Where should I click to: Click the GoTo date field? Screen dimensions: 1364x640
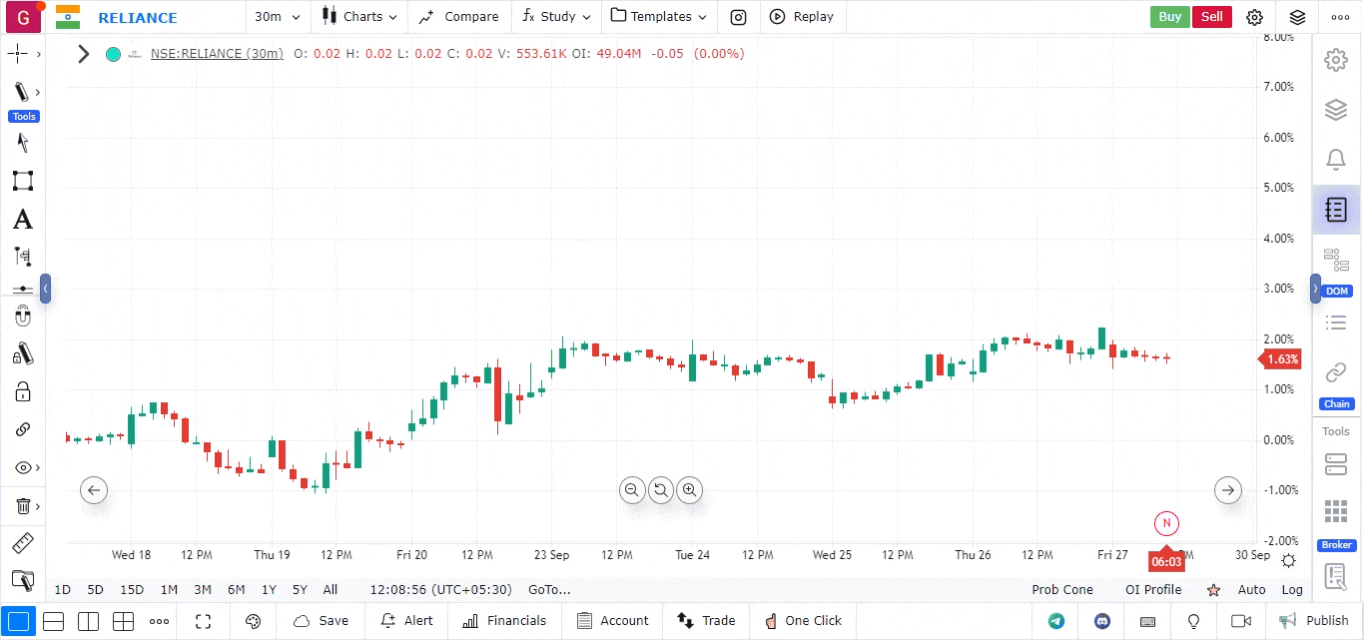(549, 590)
